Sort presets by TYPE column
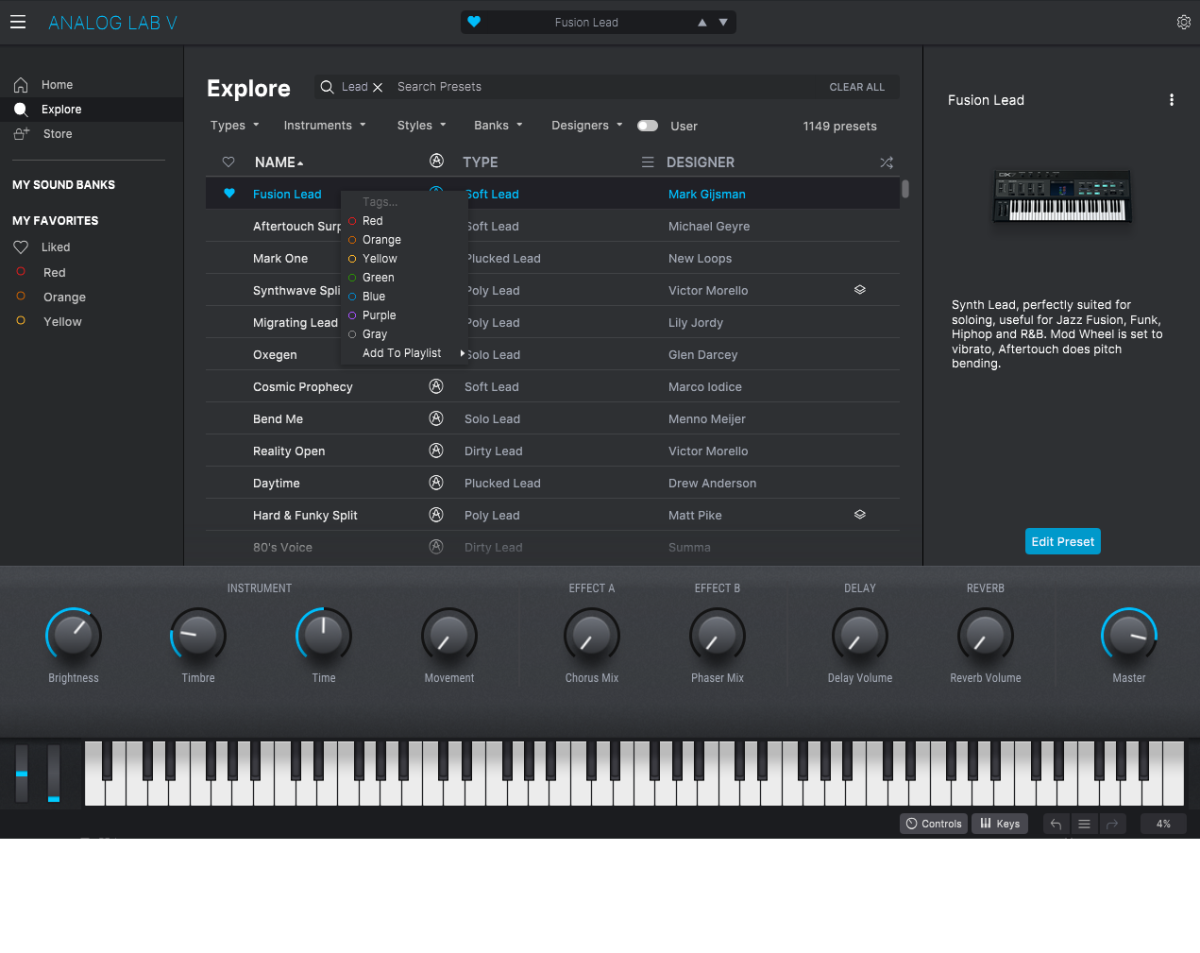 coord(480,162)
